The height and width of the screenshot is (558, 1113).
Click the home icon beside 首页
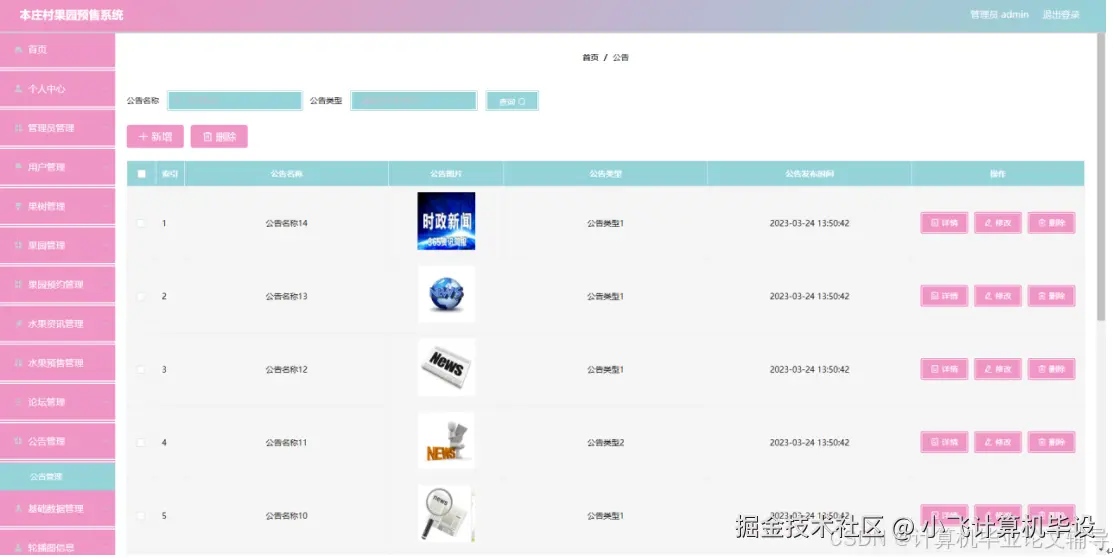click(x=18, y=50)
